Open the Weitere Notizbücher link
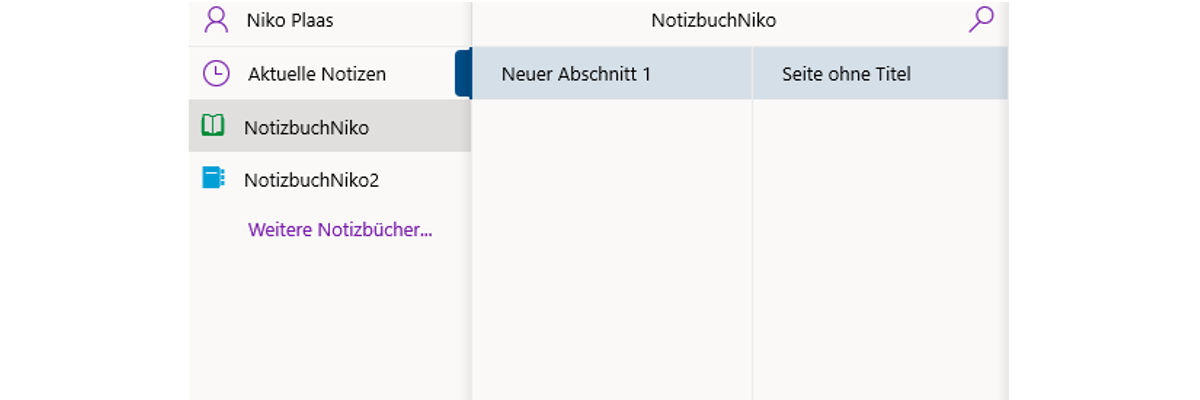This screenshot has width=1200, height=400. point(340,230)
